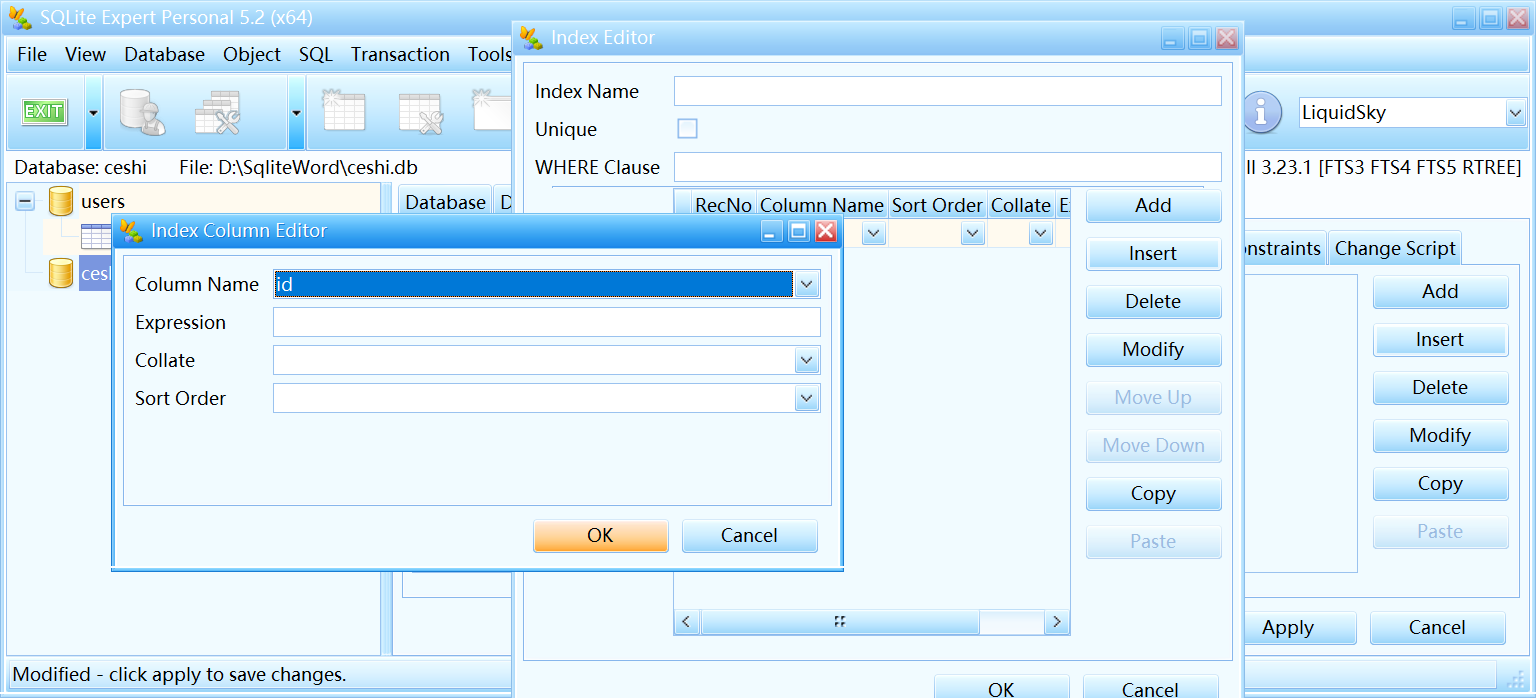Select the green EXIT toolbar icon
Image resolution: width=1536 pixels, height=698 pixels.
point(44,111)
